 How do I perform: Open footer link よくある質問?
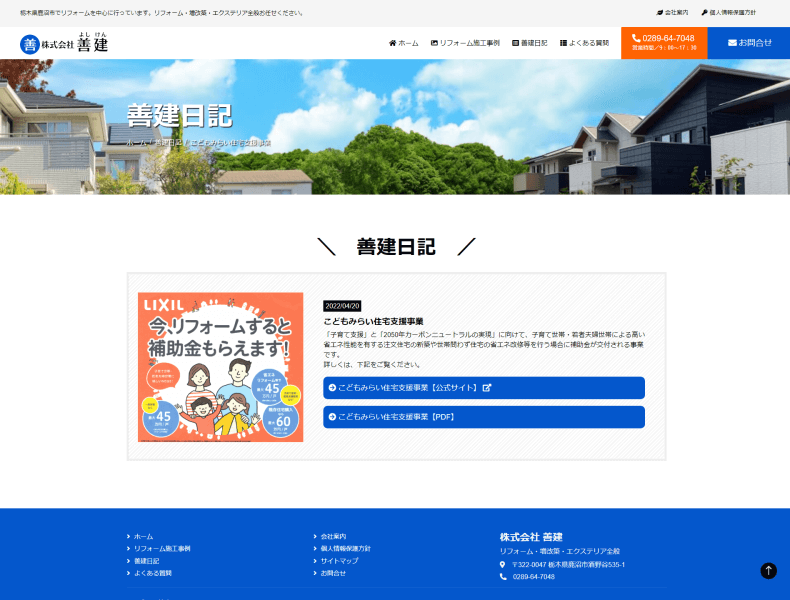(x=153, y=573)
